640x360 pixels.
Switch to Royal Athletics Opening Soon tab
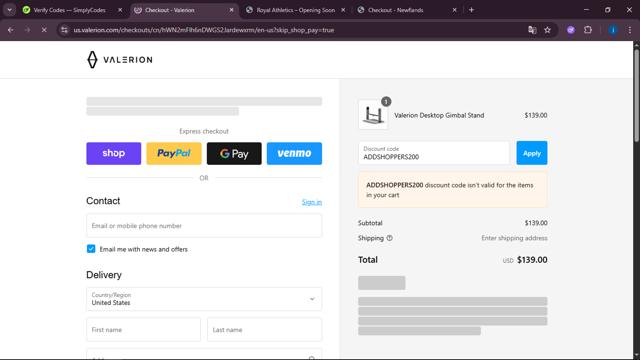pyautogui.click(x=295, y=10)
